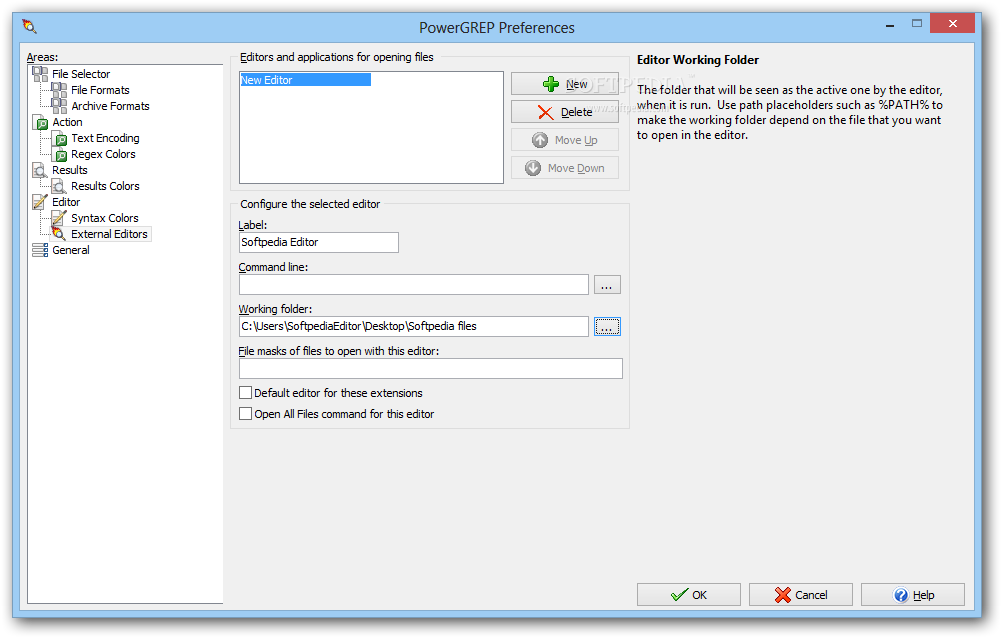Viewport: 1002px width, 638px height.
Task: Open Syntax Colors preferences
Action: point(105,217)
